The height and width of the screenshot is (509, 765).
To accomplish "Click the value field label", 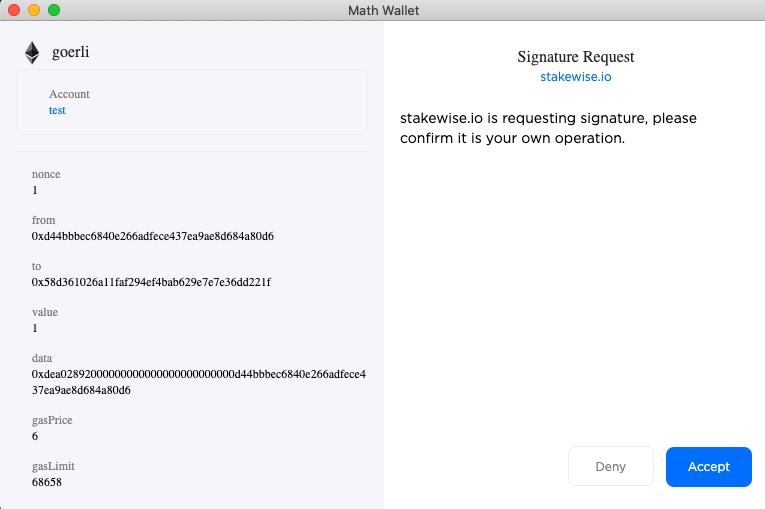I will 46,312.
